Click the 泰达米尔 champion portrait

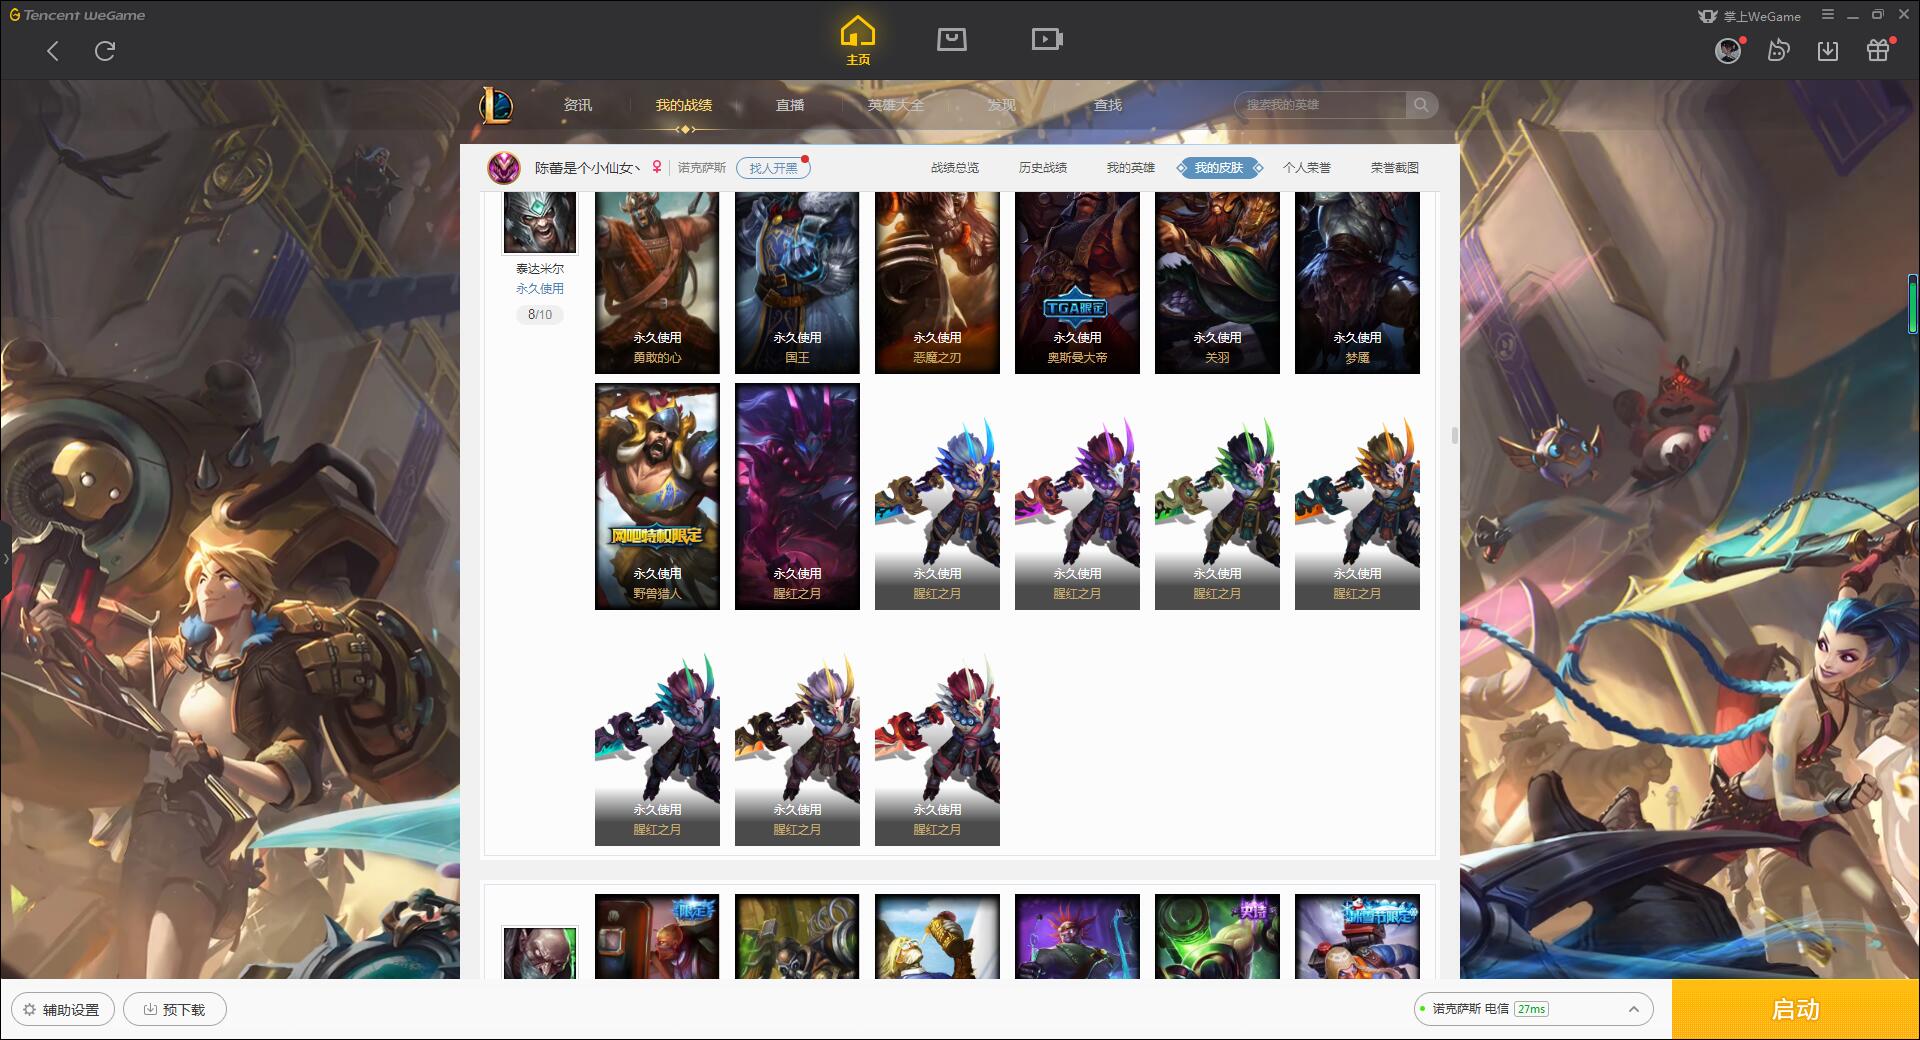click(x=540, y=222)
